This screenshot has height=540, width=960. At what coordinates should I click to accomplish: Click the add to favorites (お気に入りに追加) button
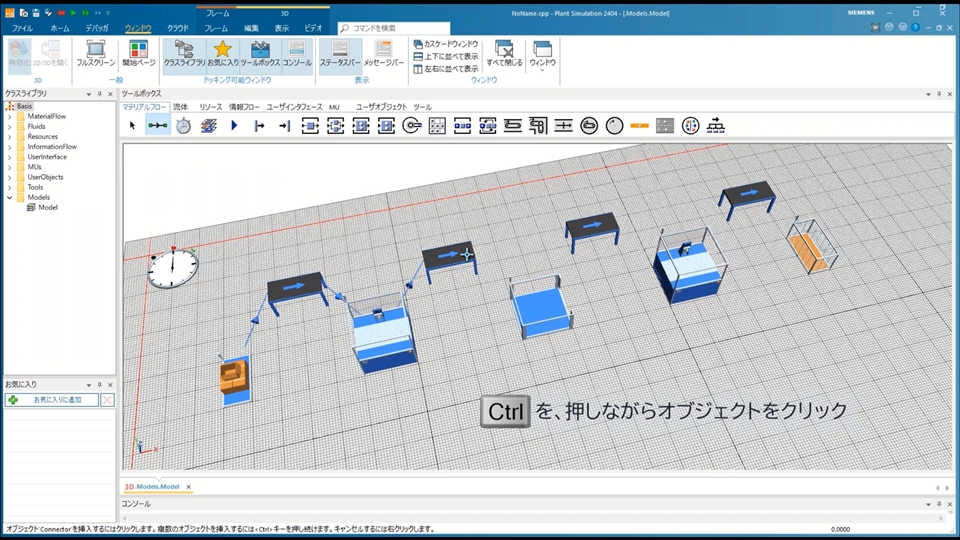click(51, 400)
